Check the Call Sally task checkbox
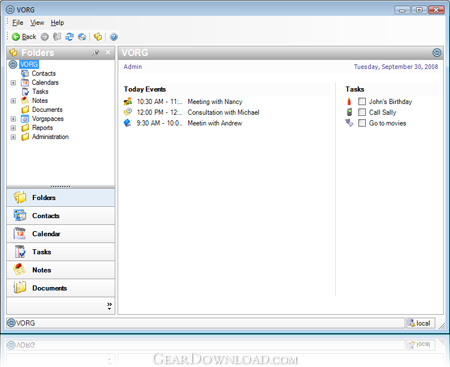Image resolution: width=450 pixels, height=367 pixels. tap(362, 112)
